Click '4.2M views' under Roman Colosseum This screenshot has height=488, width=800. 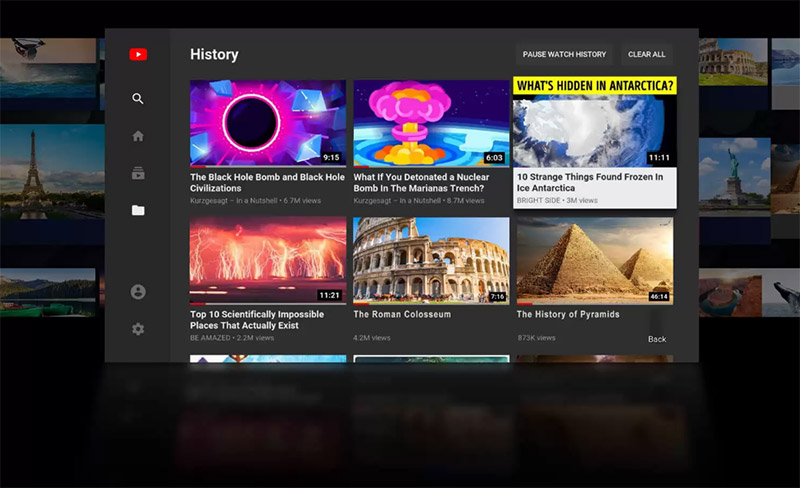(371, 338)
